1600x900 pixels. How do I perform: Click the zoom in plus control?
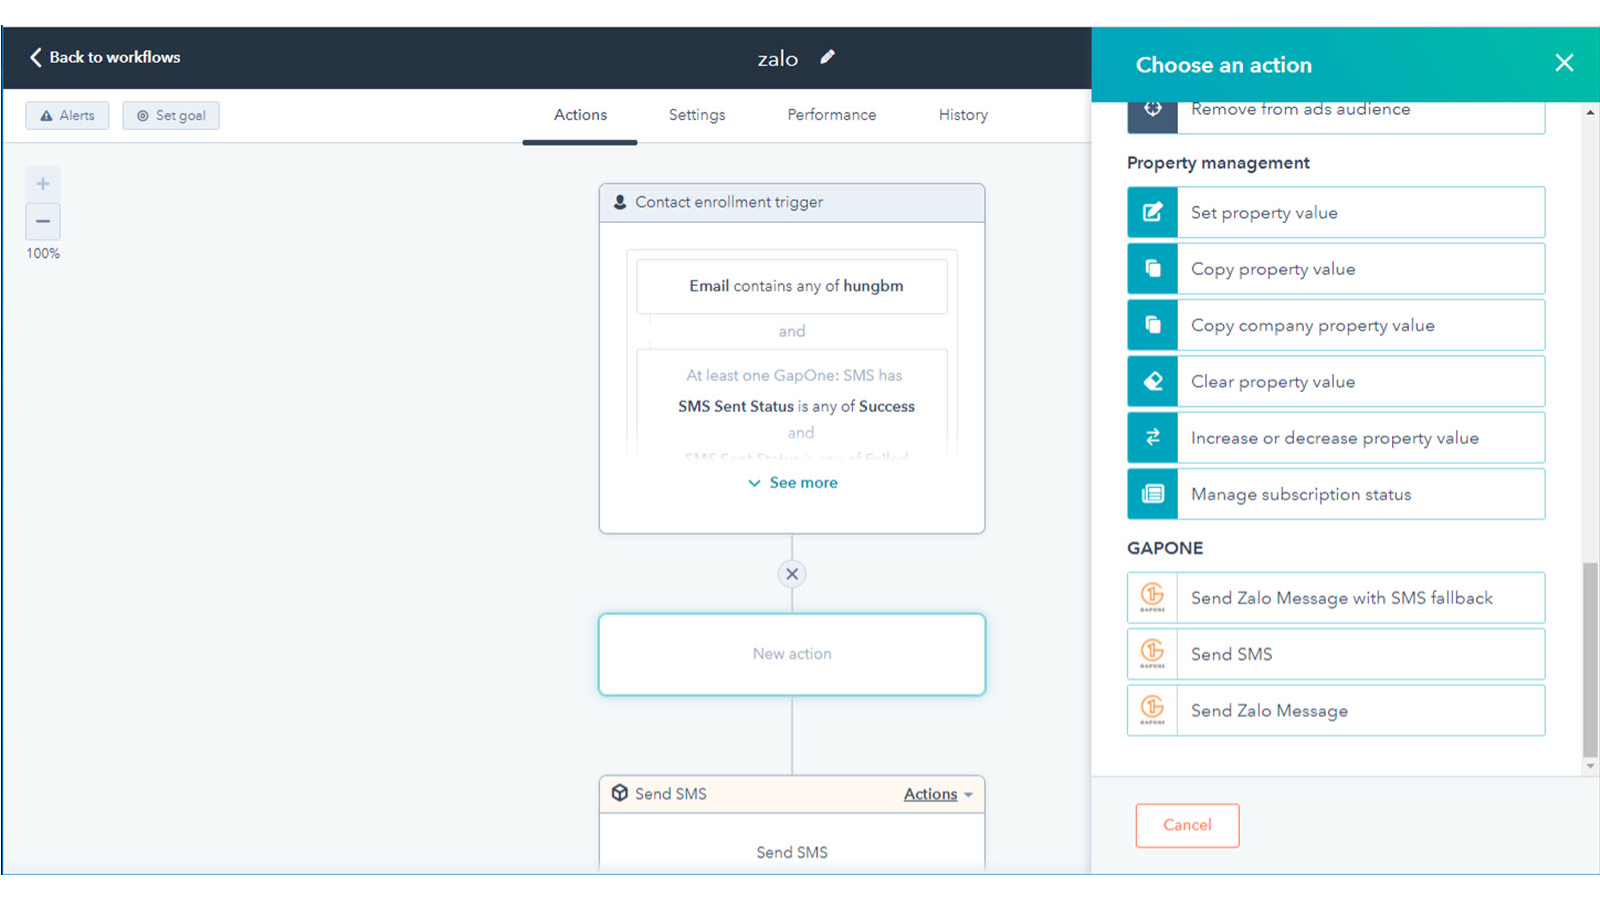pyautogui.click(x=42, y=183)
